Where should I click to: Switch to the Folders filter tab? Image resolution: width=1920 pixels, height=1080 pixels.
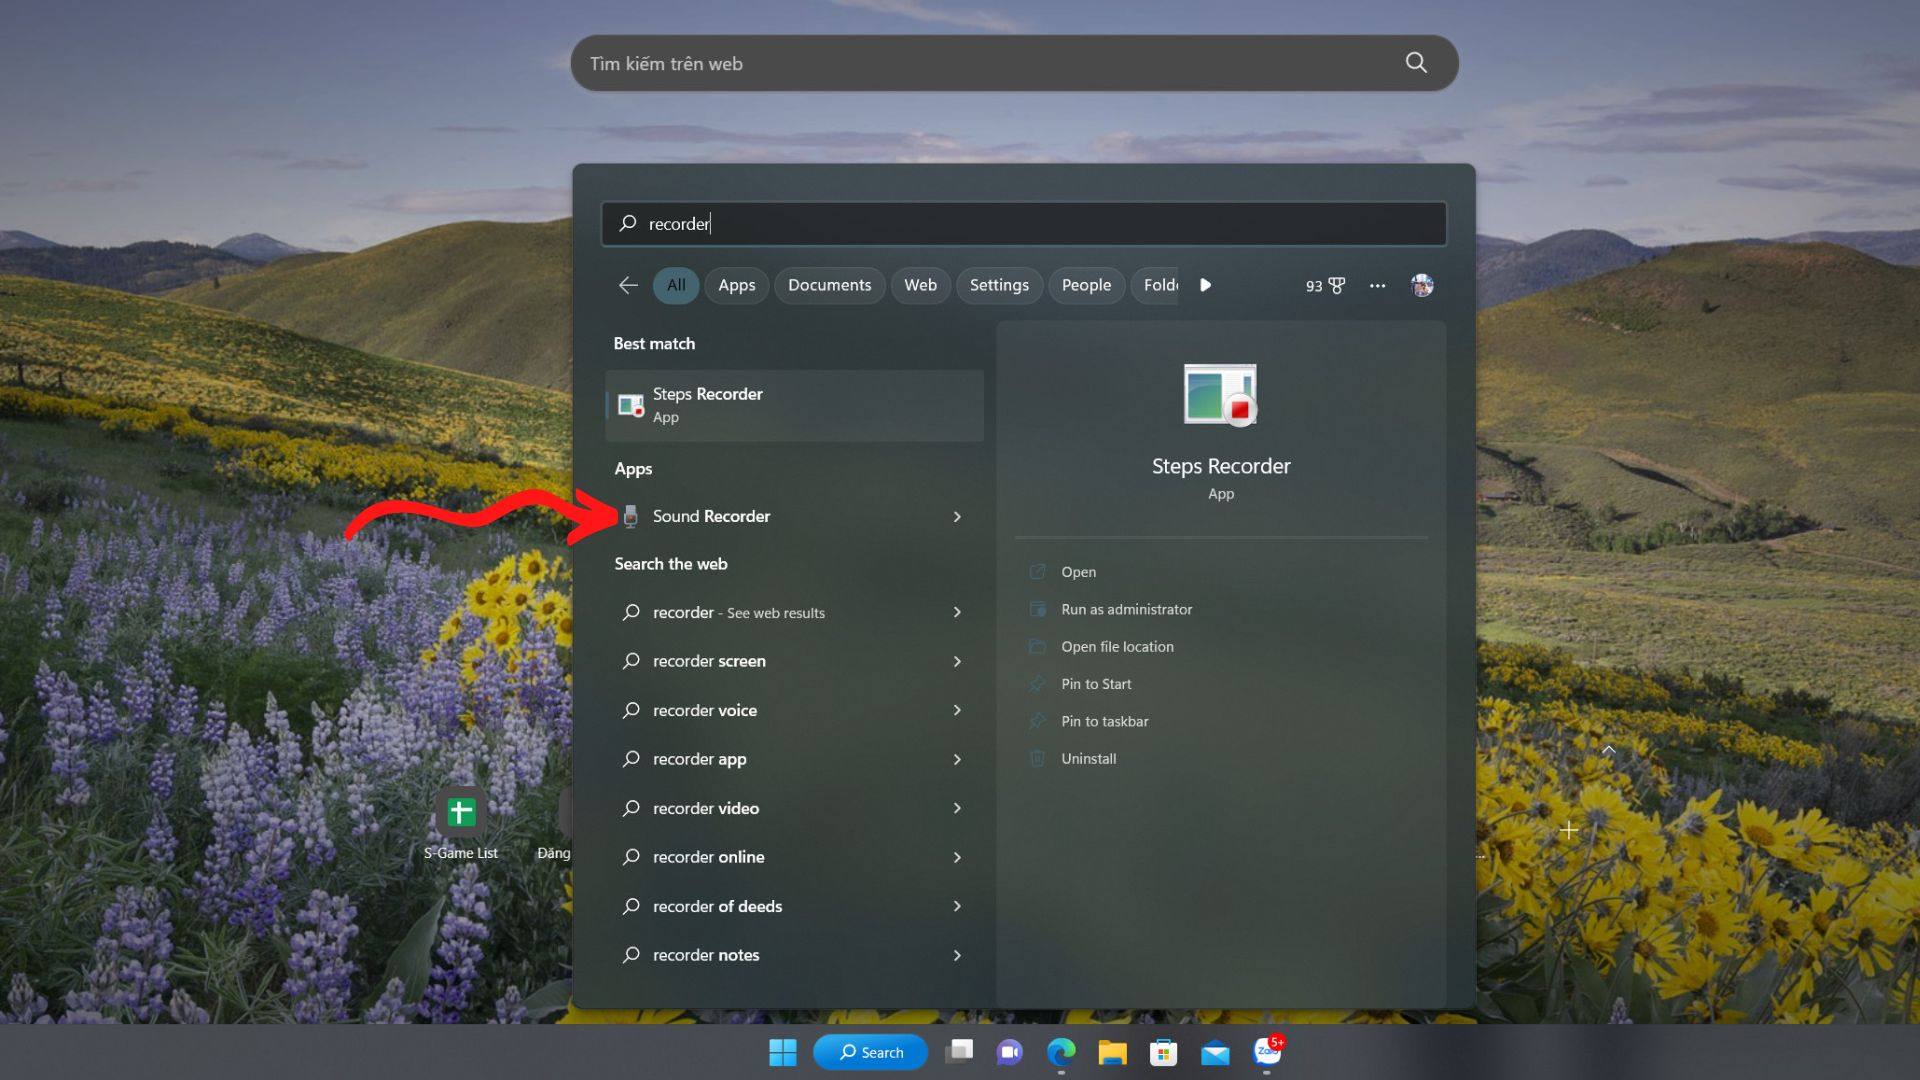(1156, 285)
